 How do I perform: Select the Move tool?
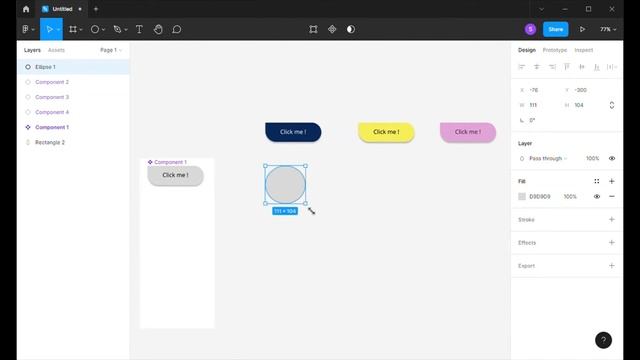[x=49, y=29]
